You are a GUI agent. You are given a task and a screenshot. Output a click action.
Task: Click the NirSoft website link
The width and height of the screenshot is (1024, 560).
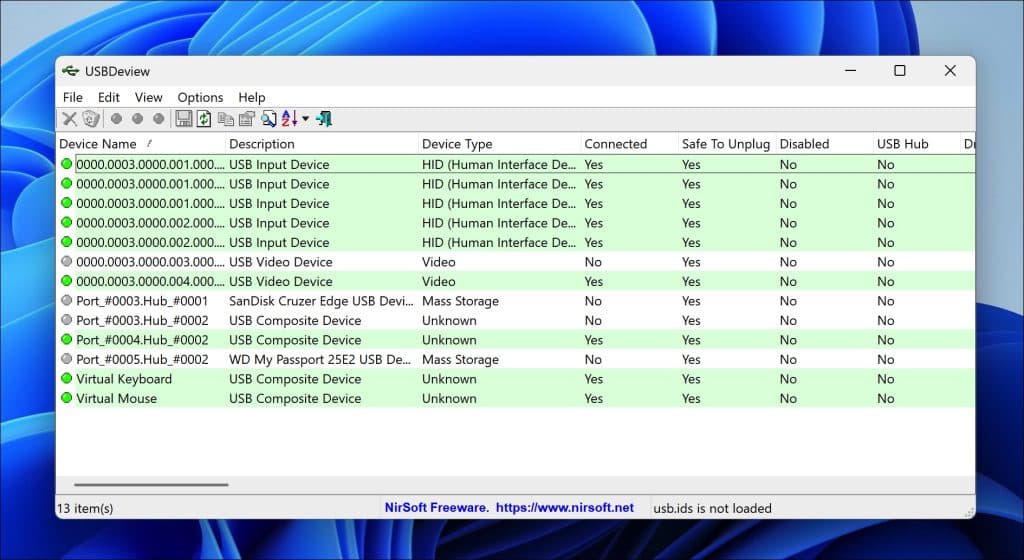[x=564, y=508]
